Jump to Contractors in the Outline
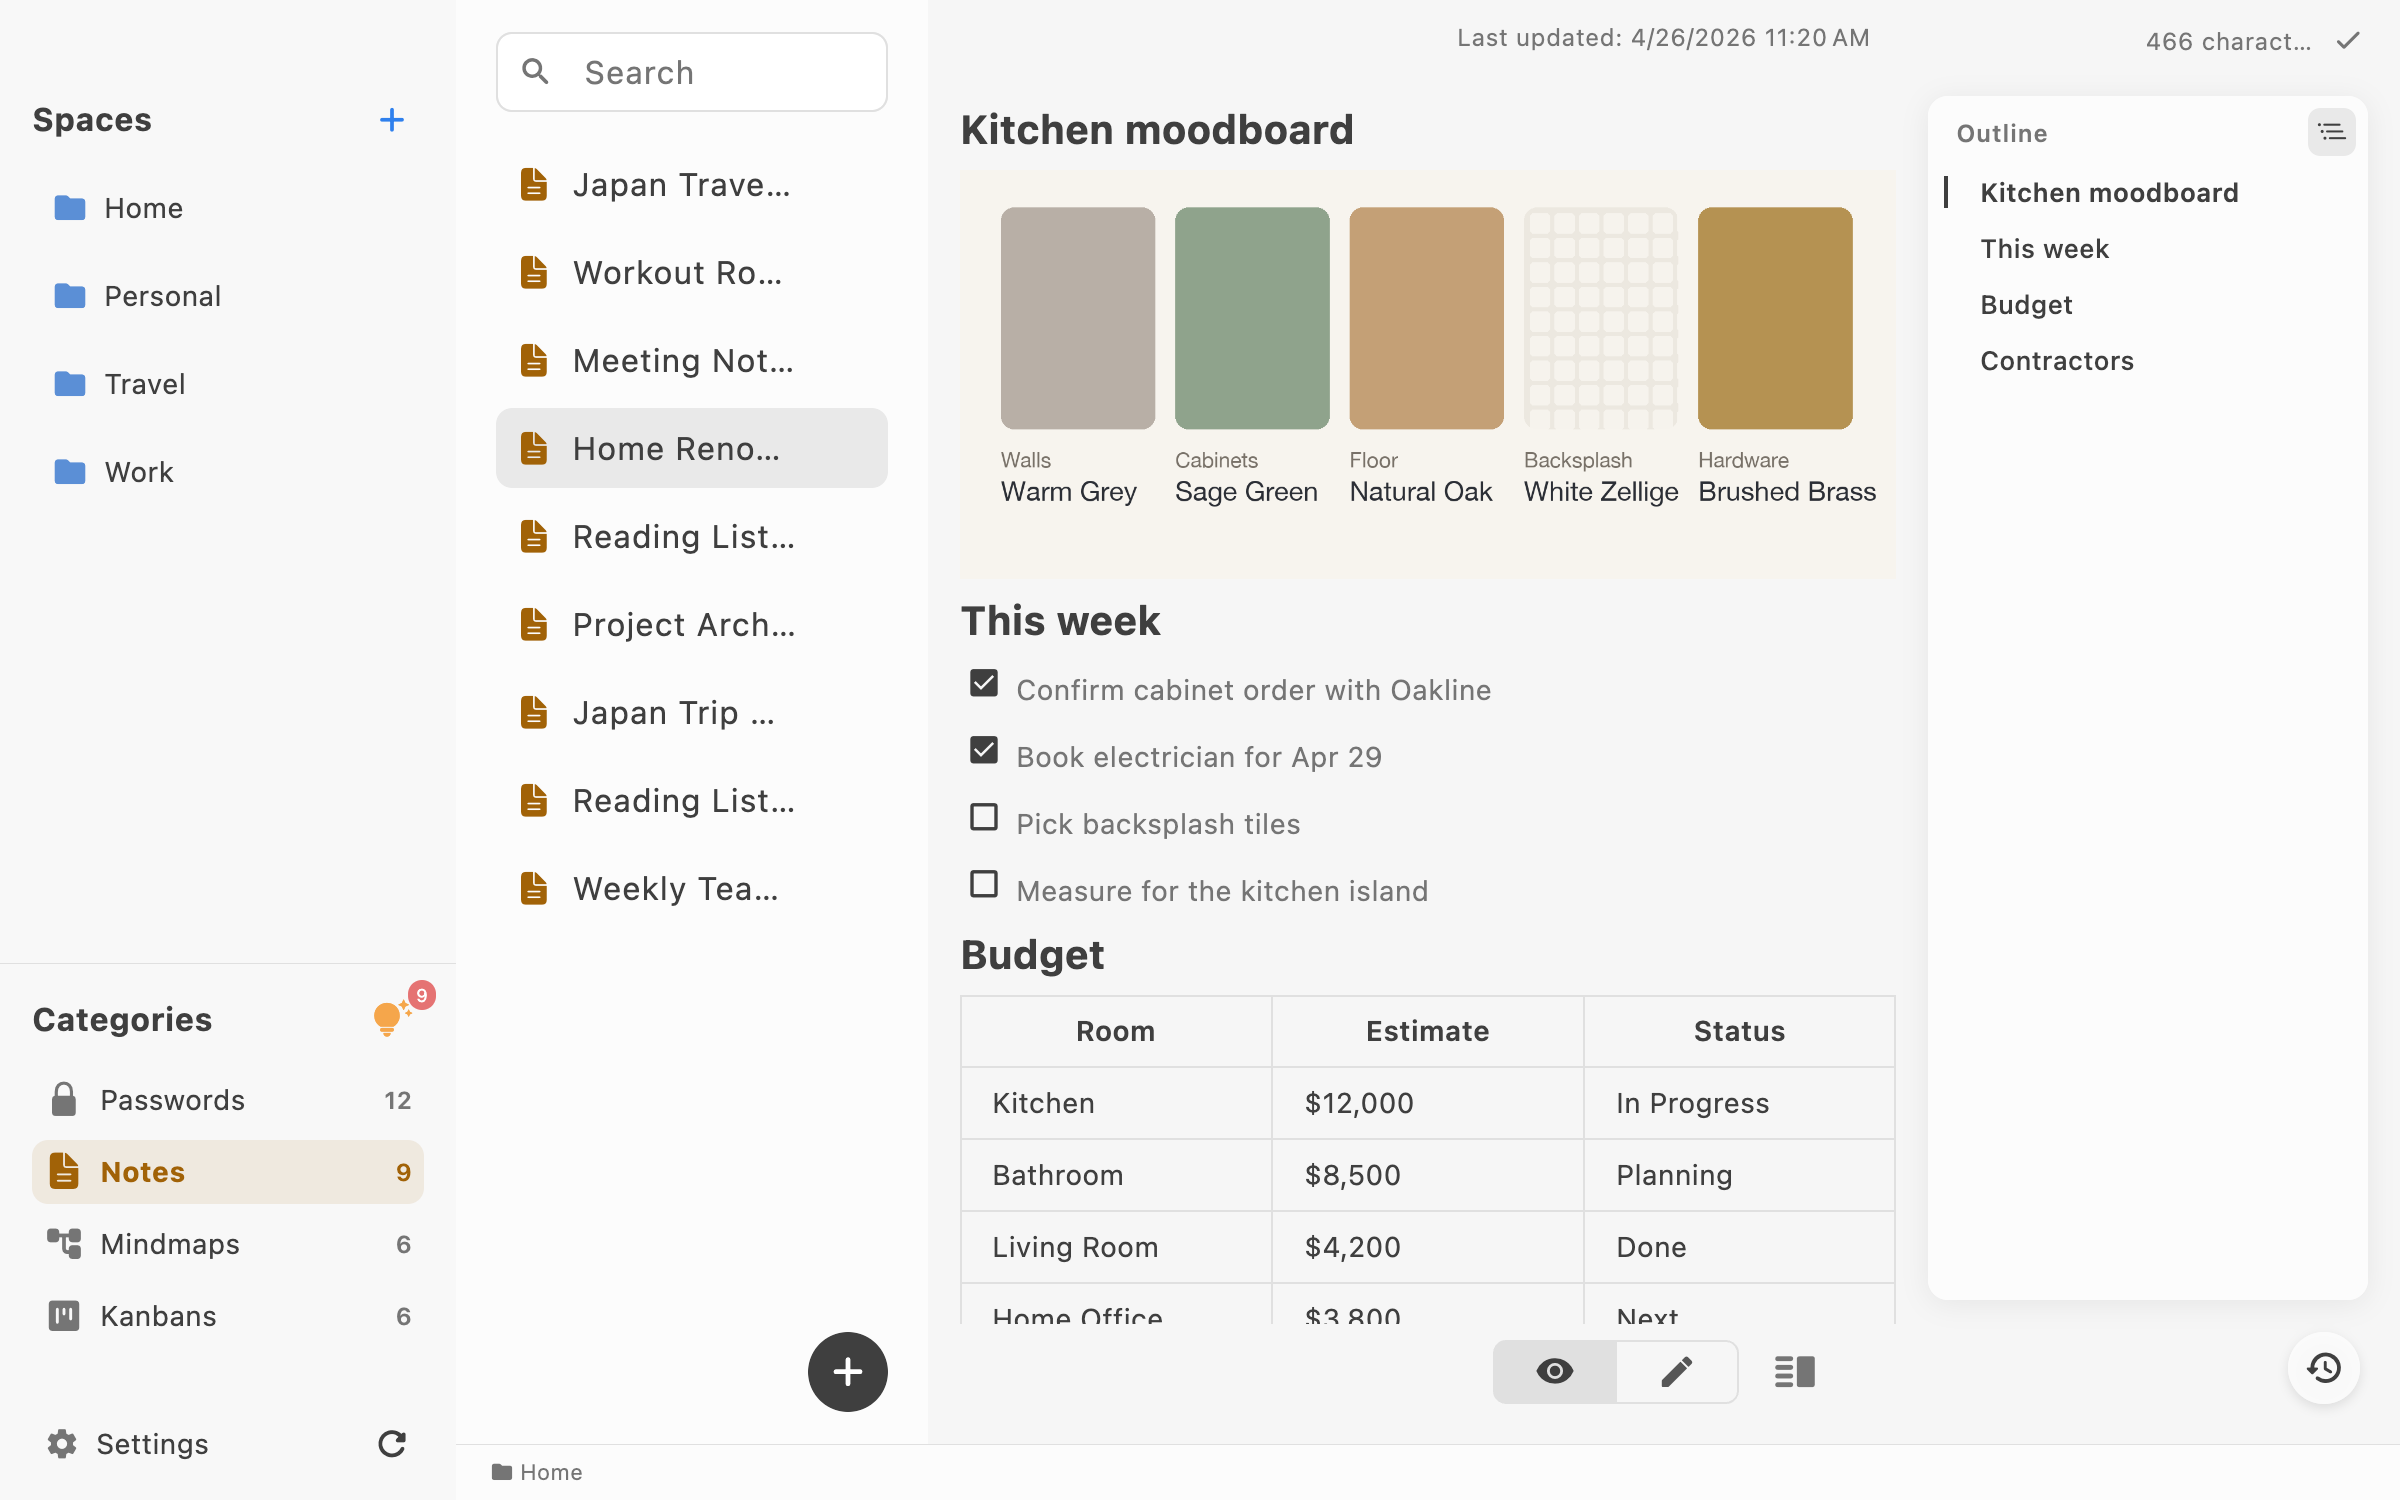This screenshot has height=1500, width=2400. 2057,361
